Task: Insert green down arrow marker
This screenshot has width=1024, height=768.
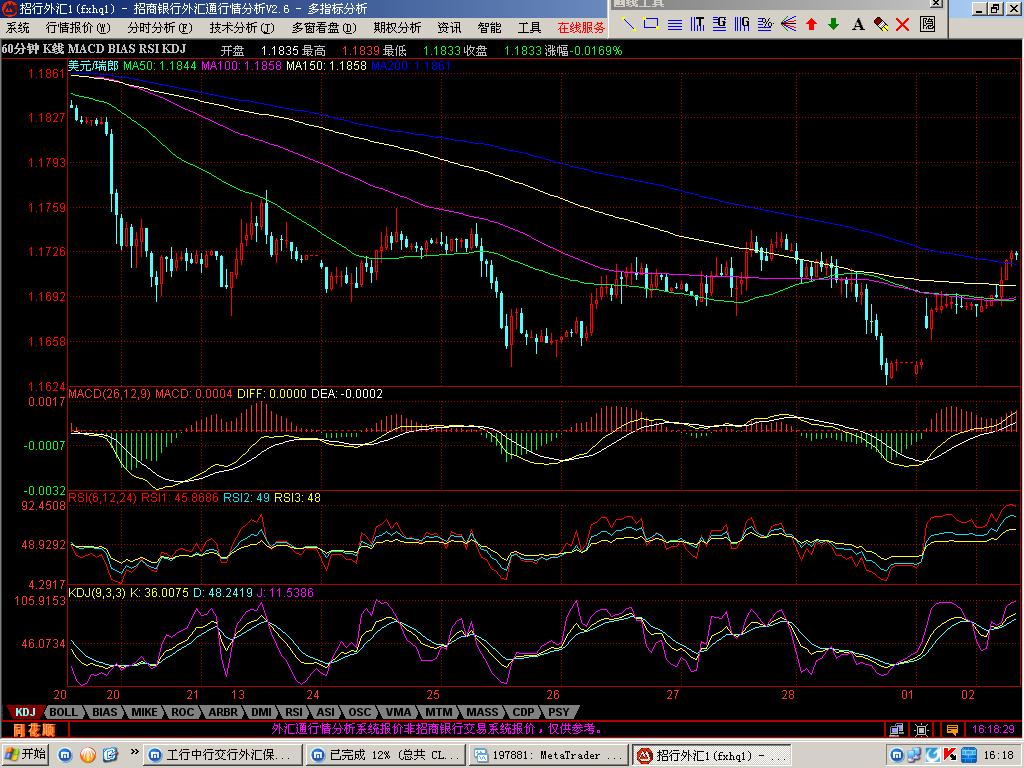Action: 833,24
